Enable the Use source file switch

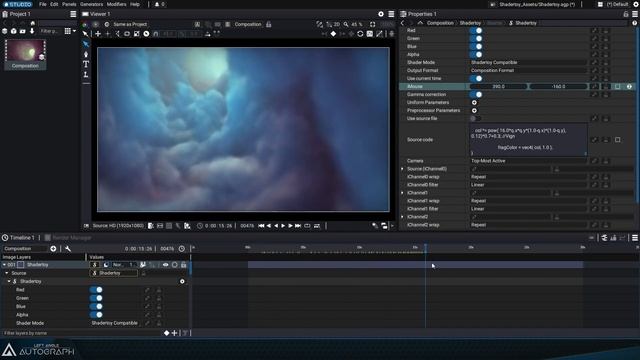pos(475,118)
